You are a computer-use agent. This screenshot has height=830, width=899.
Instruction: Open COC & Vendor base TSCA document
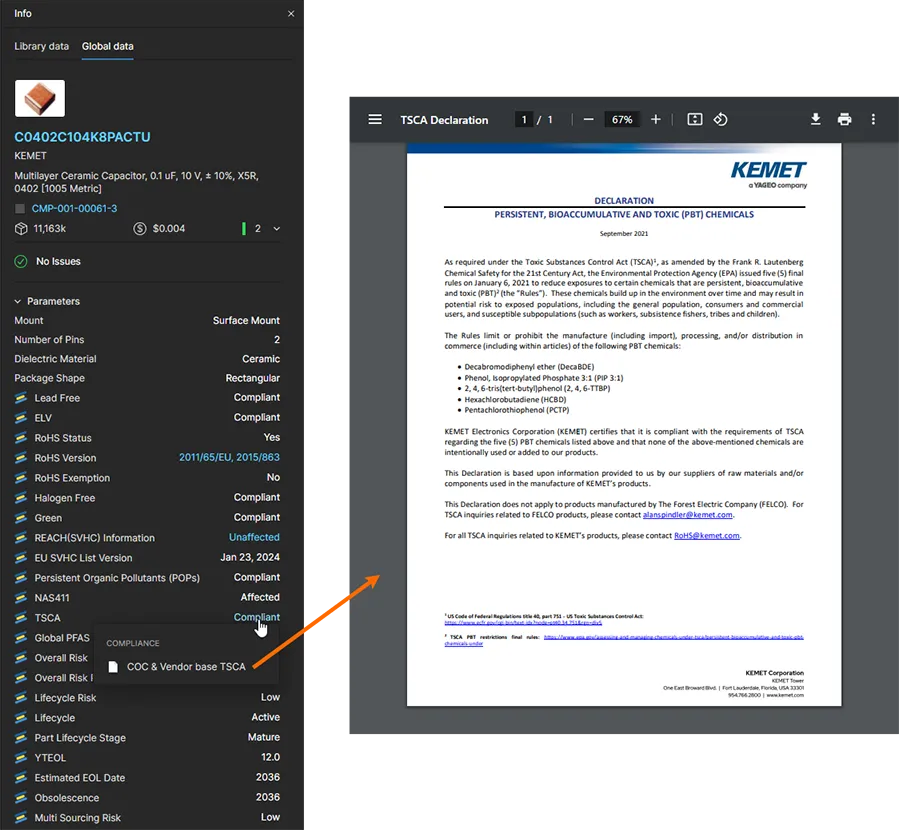[186, 667]
